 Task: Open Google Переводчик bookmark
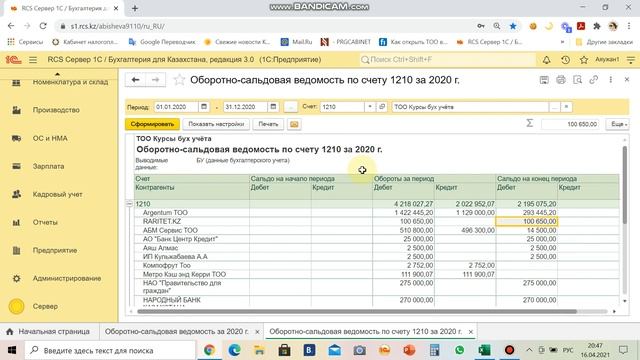(x=162, y=42)
